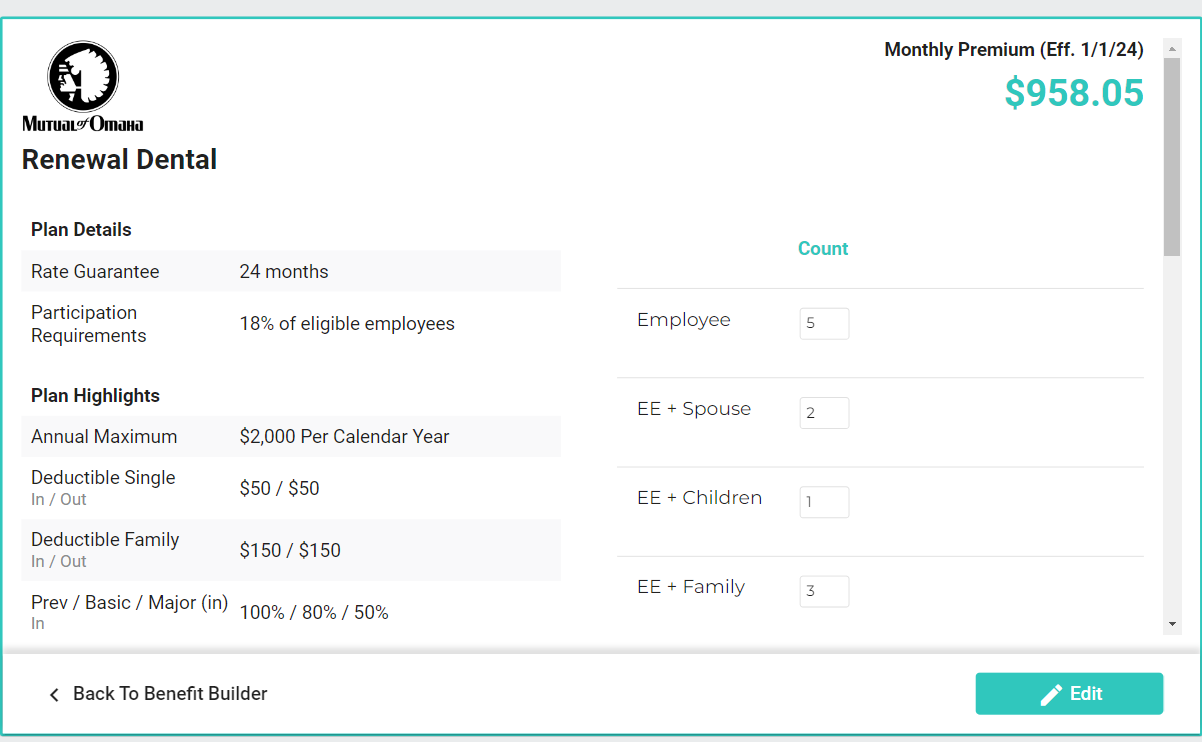Focus the Employee count field
Image resolution: width=1202 pixels, height=742 pixels.
(824, 324)
